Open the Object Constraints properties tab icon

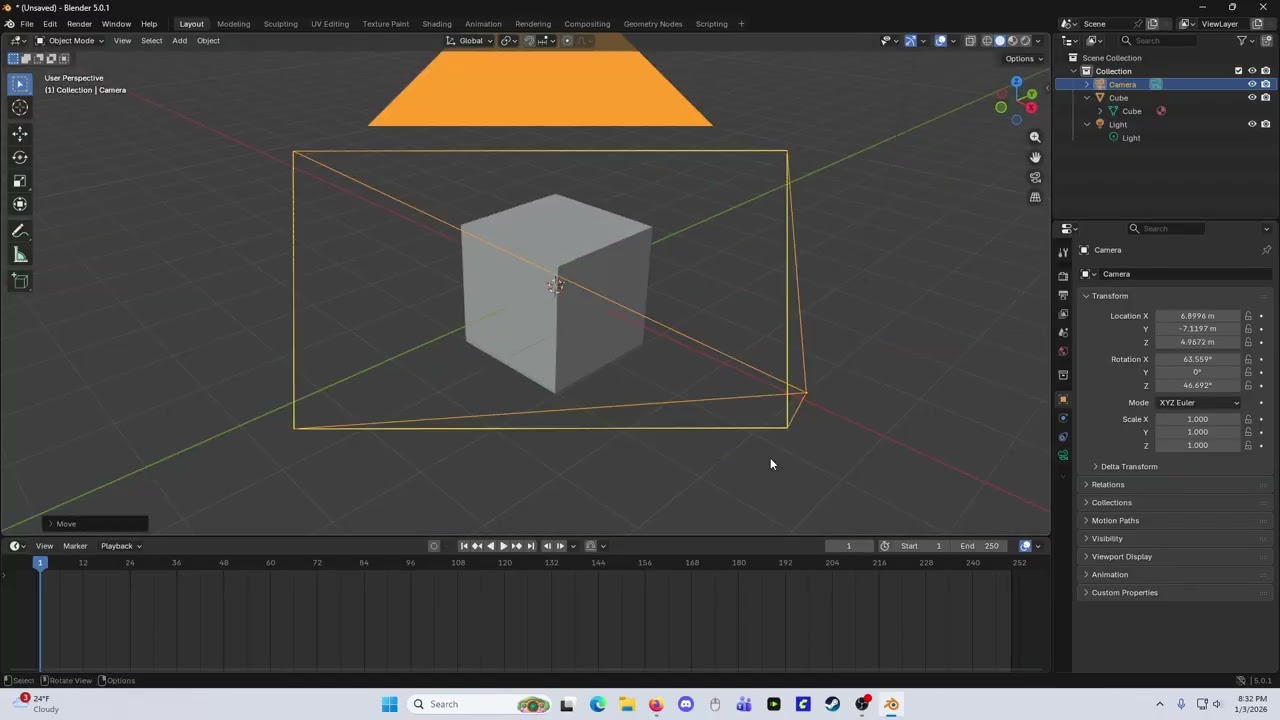(1063, 437)
